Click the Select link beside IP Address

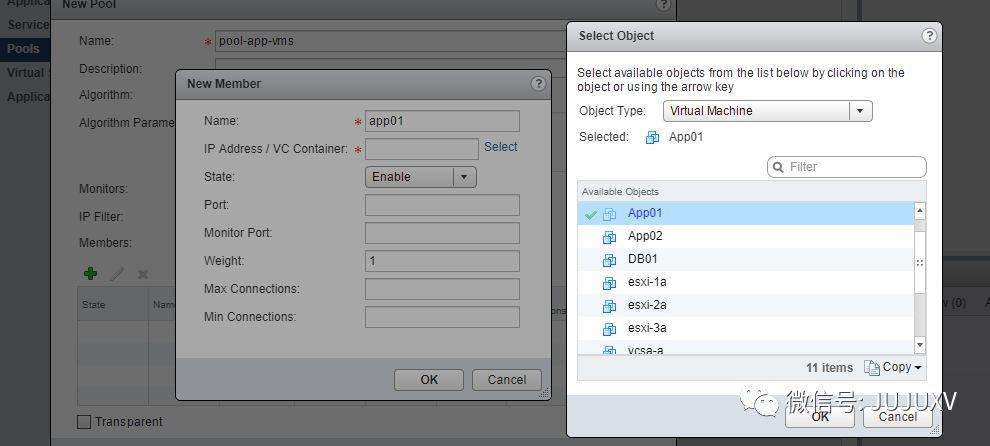click(x=501, y=147)
